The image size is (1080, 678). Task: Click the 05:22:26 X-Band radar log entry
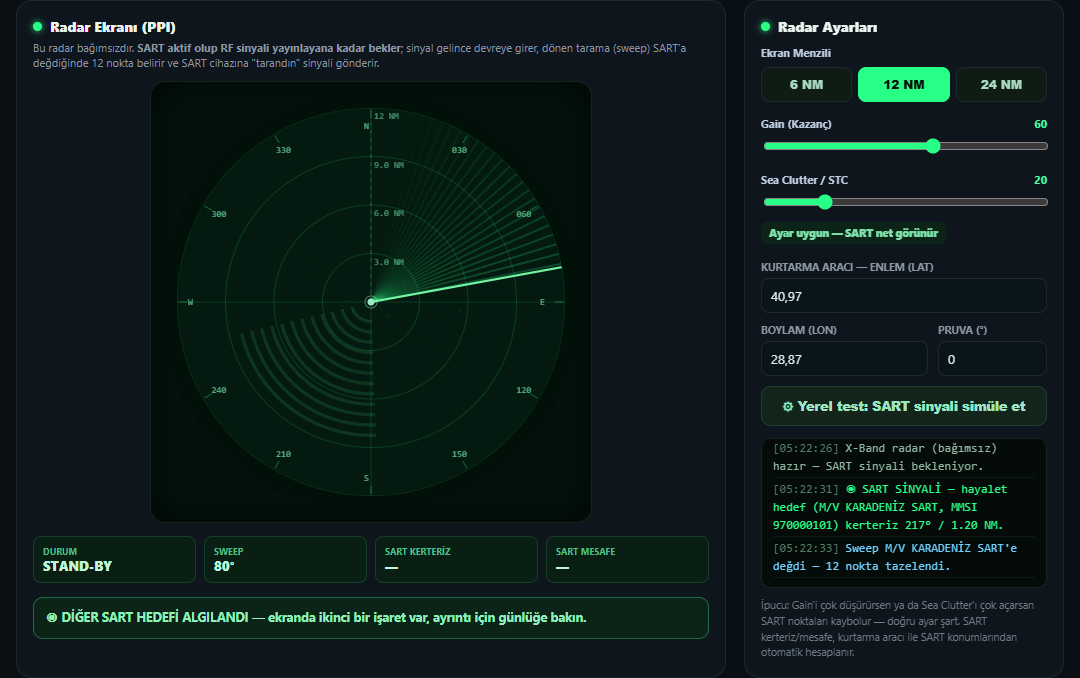tap(904, 458)
